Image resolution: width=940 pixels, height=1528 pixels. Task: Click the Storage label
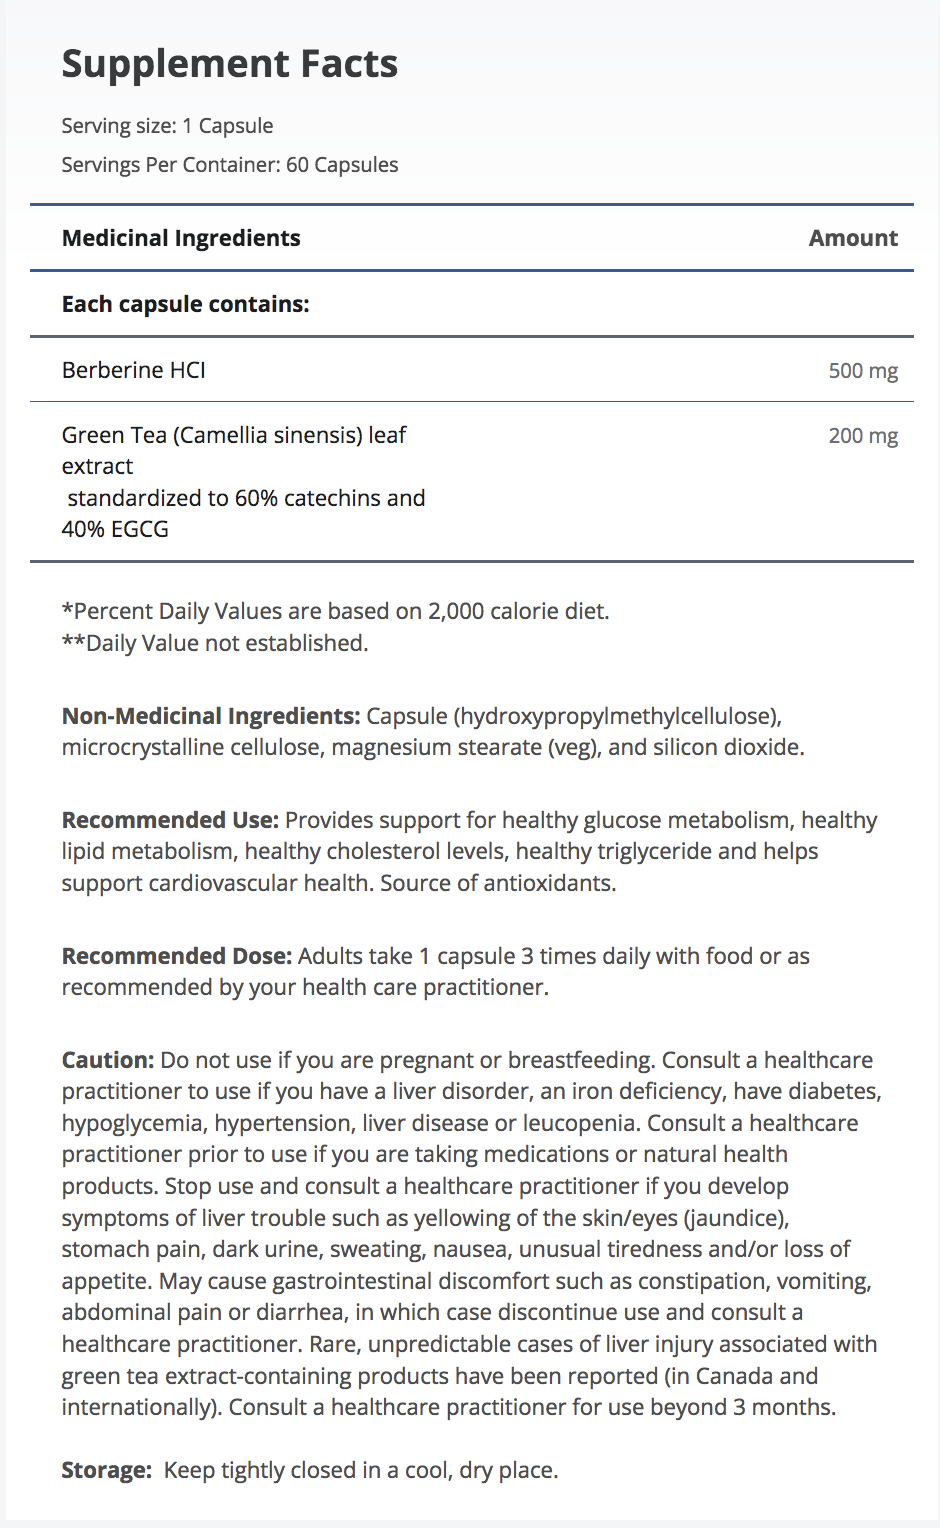tap(106, 1470)
